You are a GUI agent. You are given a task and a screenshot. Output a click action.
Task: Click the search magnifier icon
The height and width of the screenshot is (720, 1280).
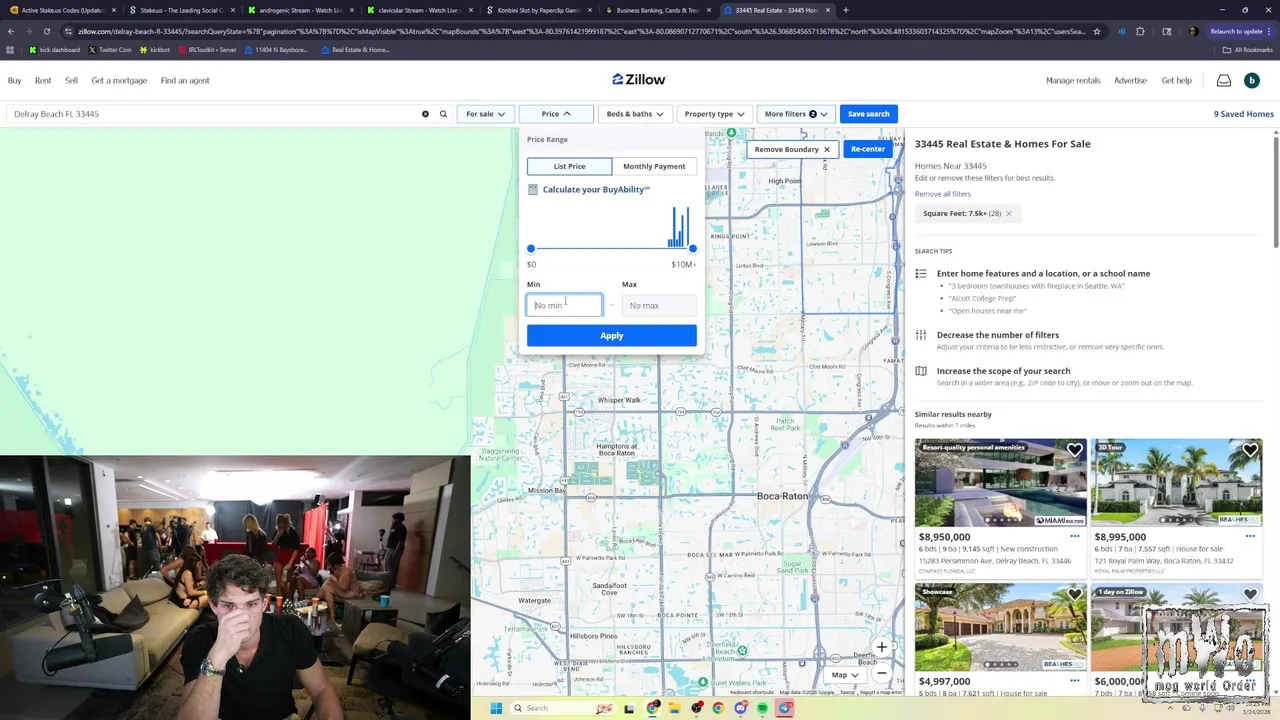(443, 114)
